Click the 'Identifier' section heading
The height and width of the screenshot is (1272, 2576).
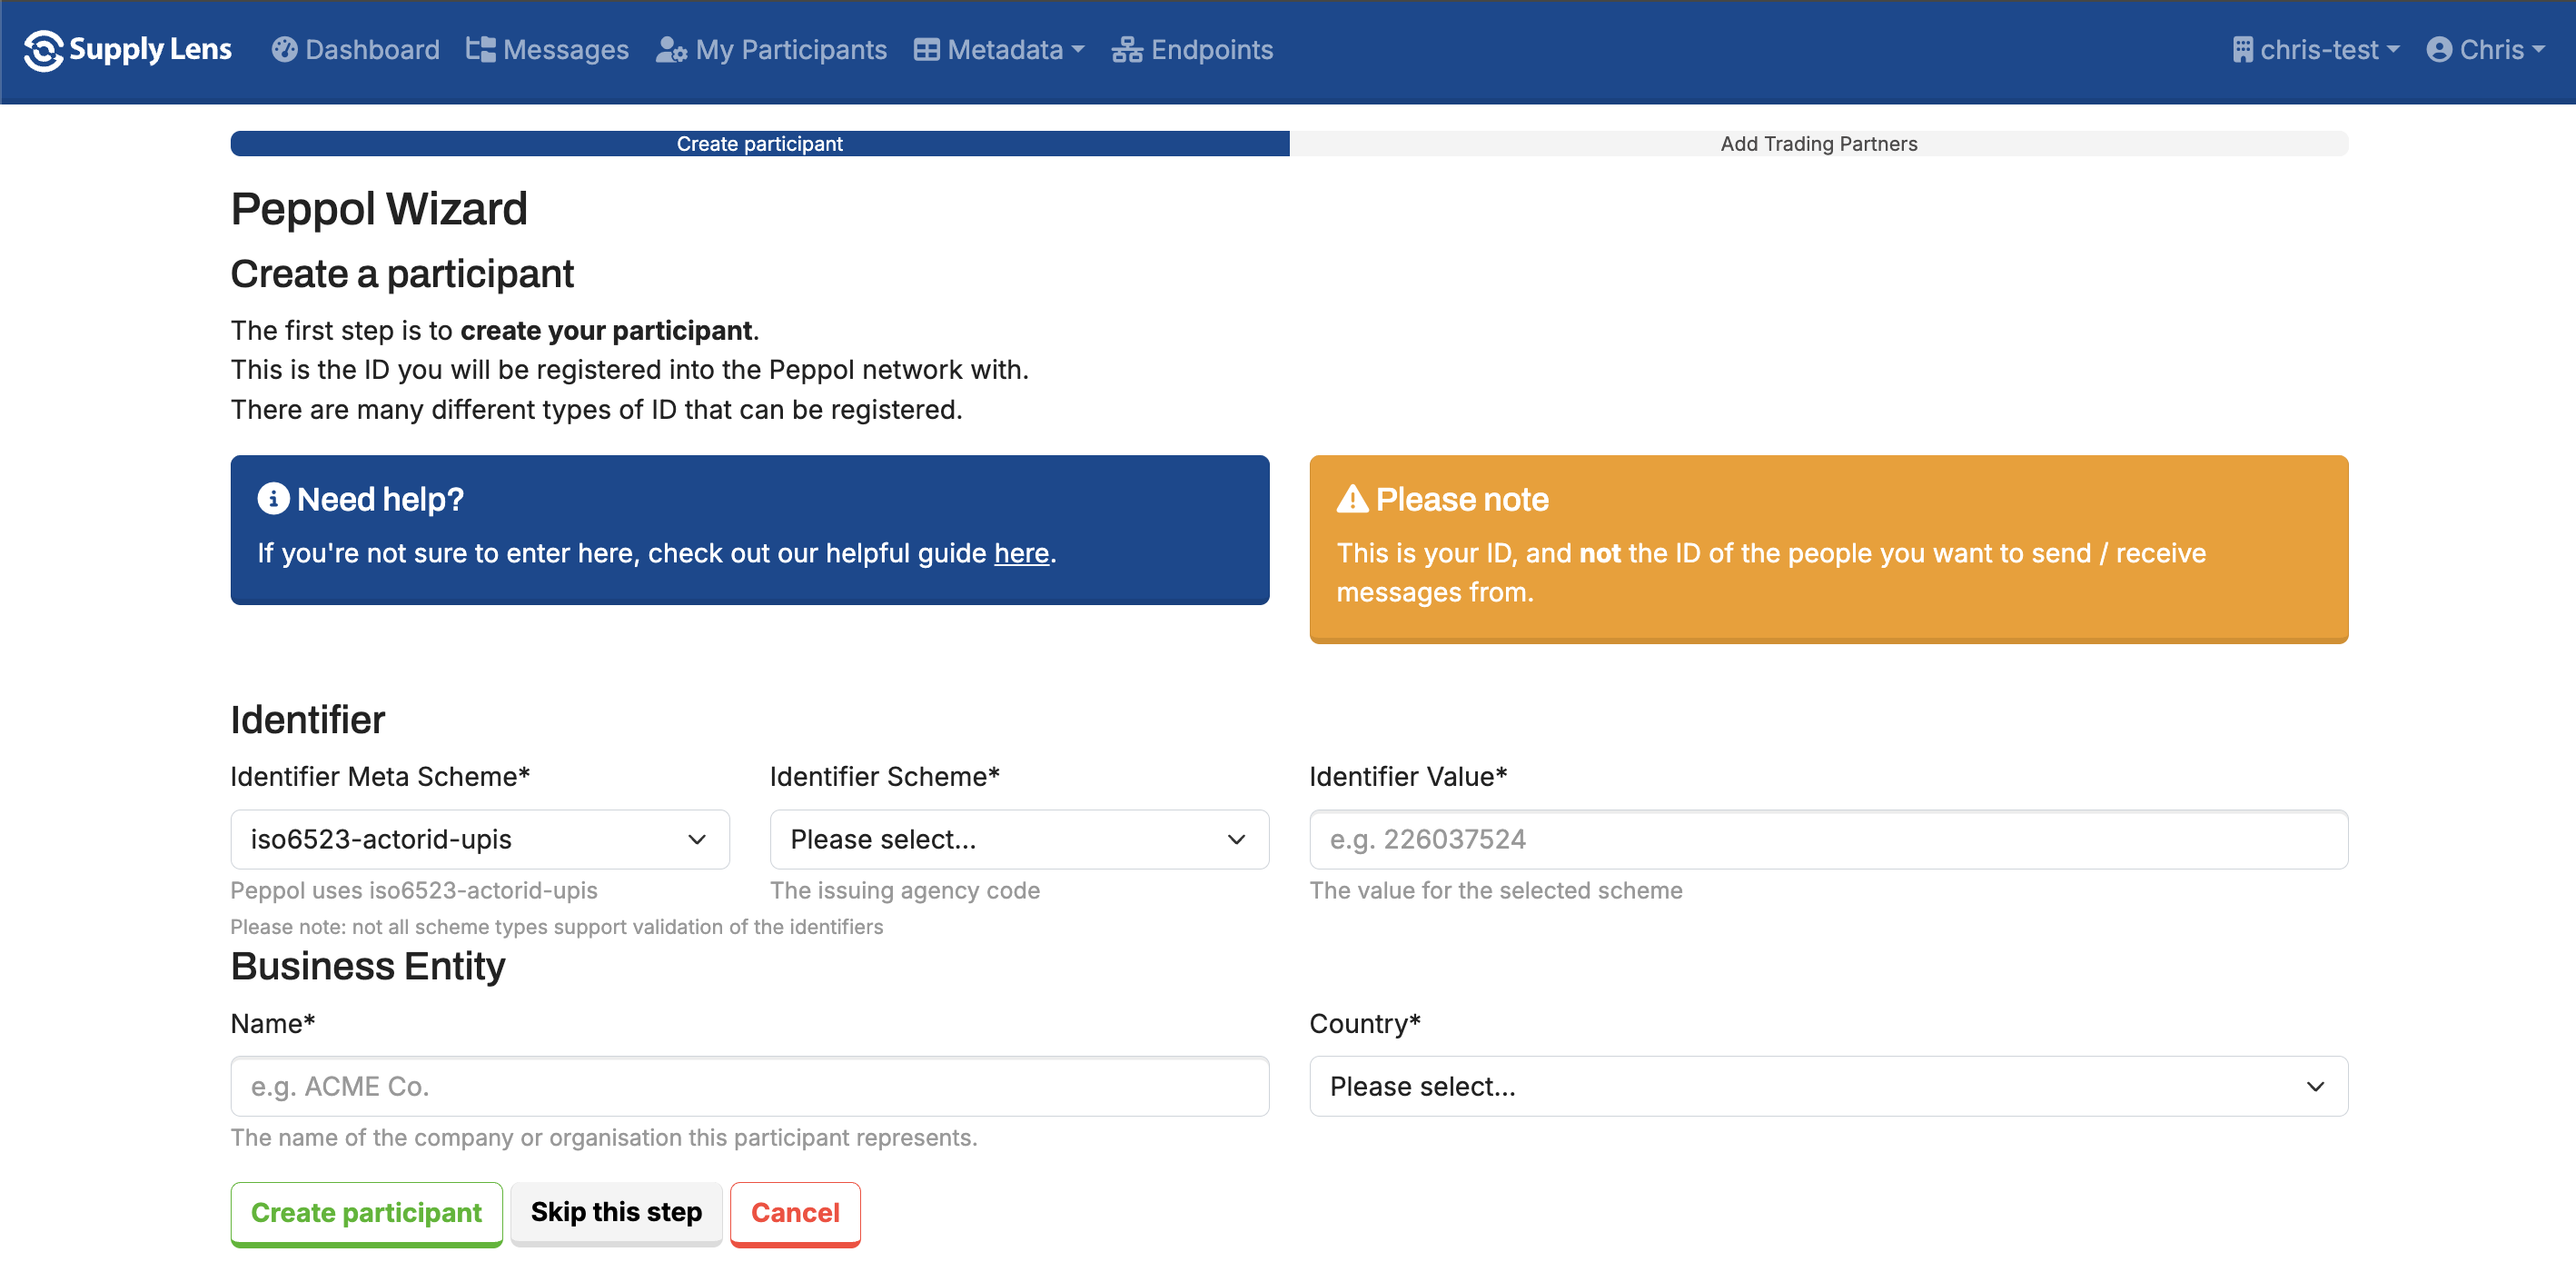coord(308,720)
